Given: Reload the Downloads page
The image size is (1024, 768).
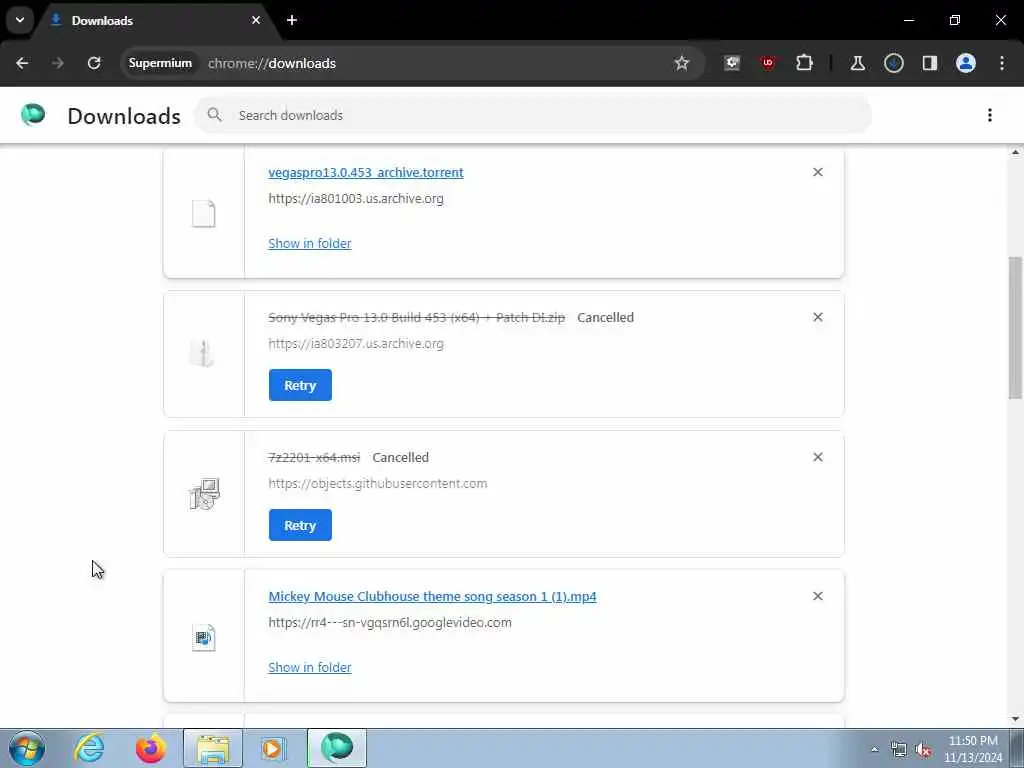Looking at the screenshot, I should pos(94,63).
